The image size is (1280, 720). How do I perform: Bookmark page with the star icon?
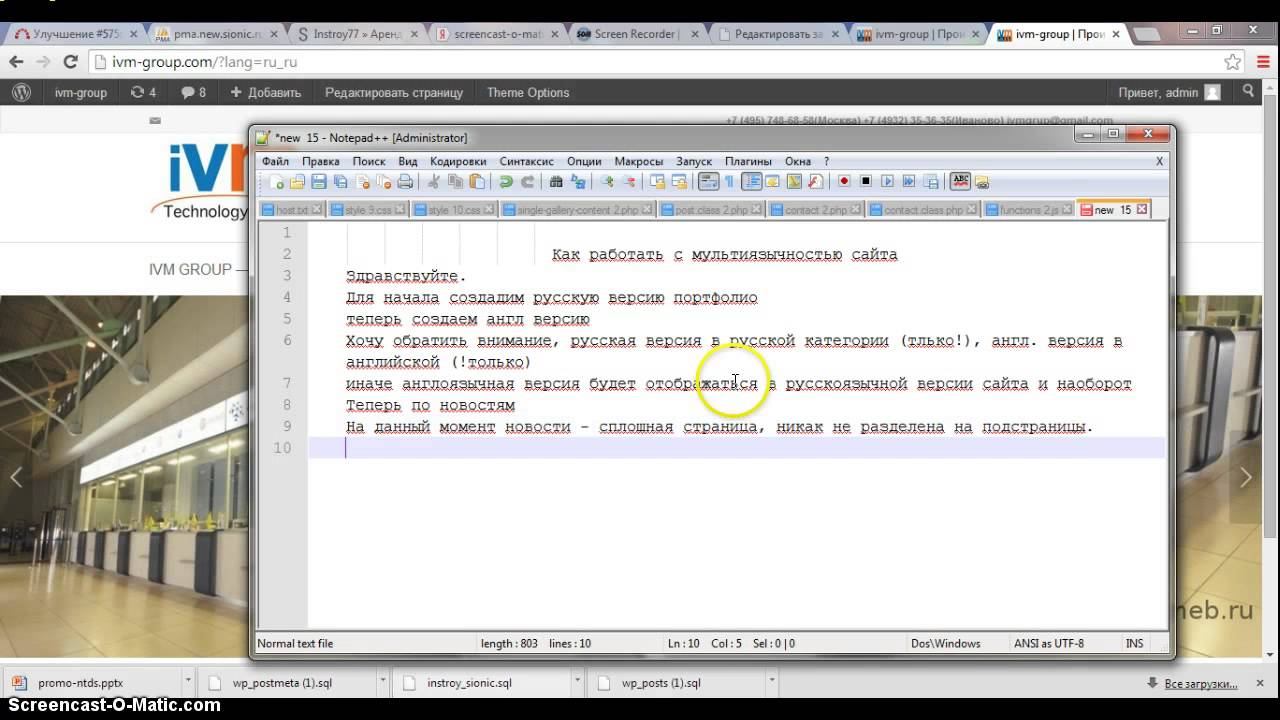[x=1233, y=62]
